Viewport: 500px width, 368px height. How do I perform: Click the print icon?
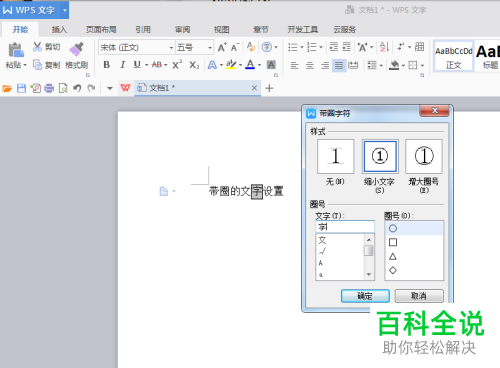click(x=49, y=88)
